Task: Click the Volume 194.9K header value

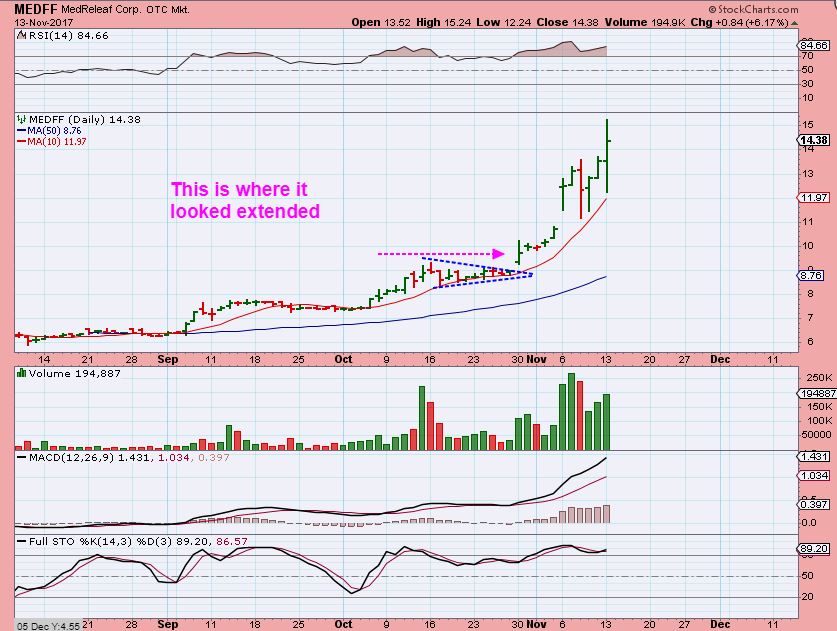Action: coord(645,22)
